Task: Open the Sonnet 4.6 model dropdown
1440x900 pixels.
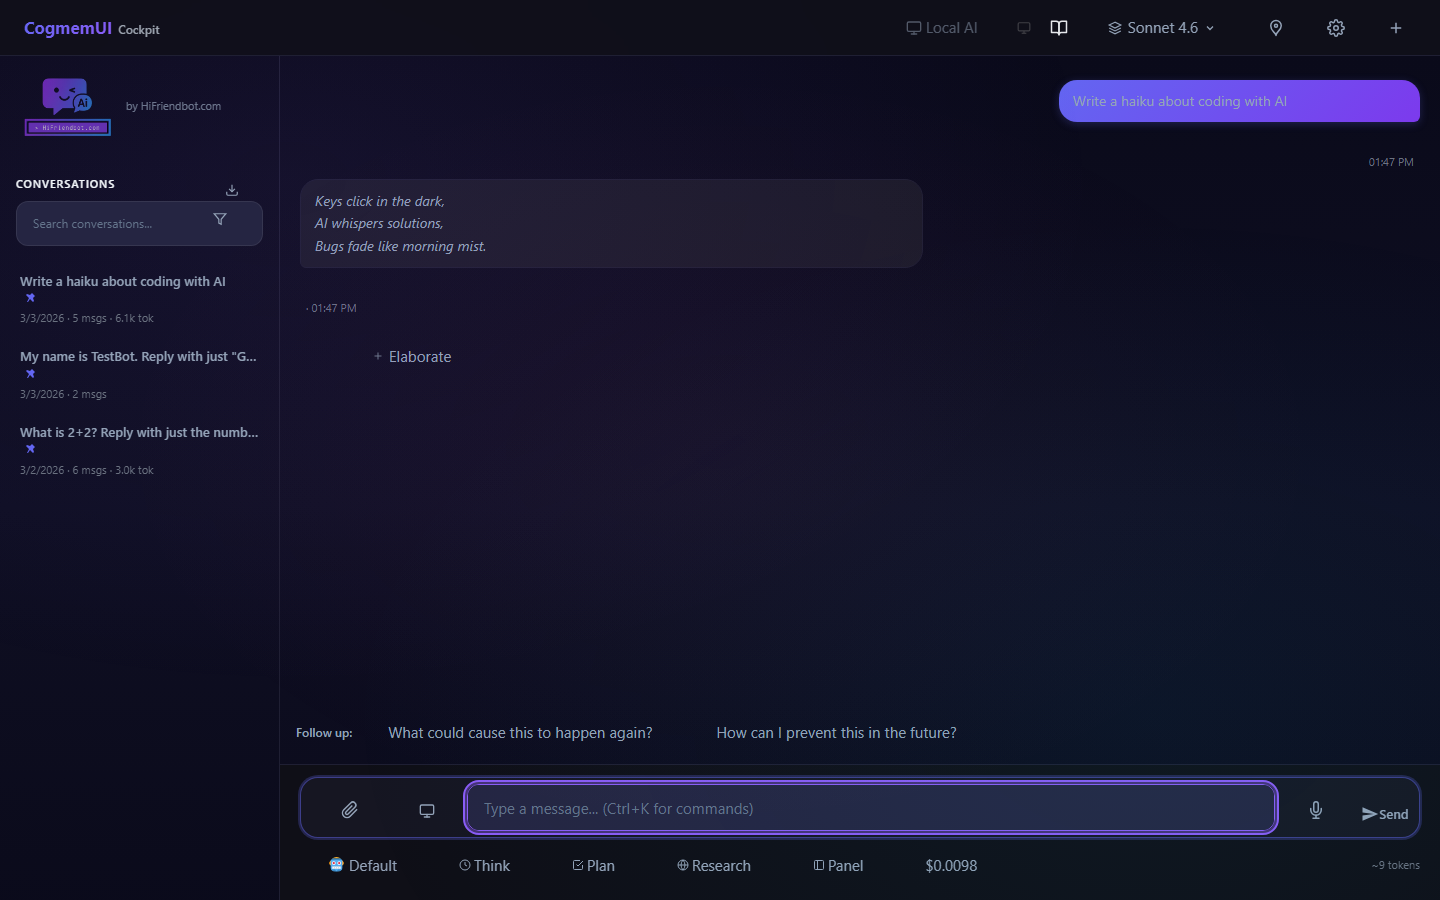Action: pos(1161,28)
